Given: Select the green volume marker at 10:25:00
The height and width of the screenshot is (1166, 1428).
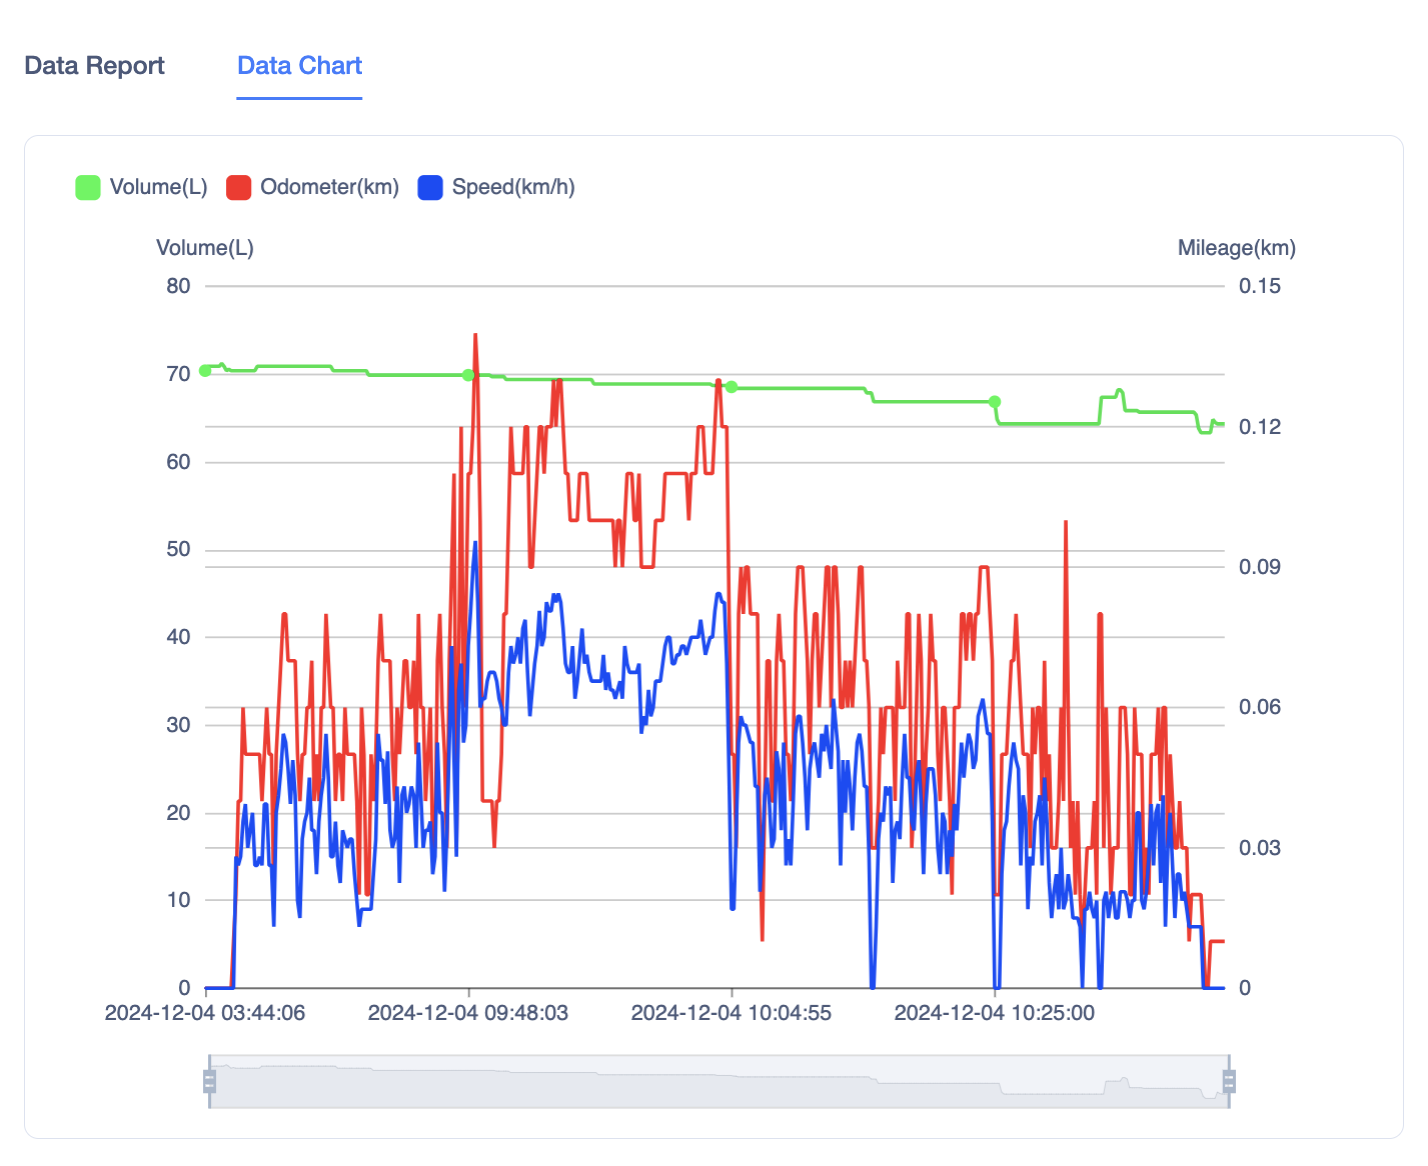Looking at the screenshot, I should tap(994, 402).
